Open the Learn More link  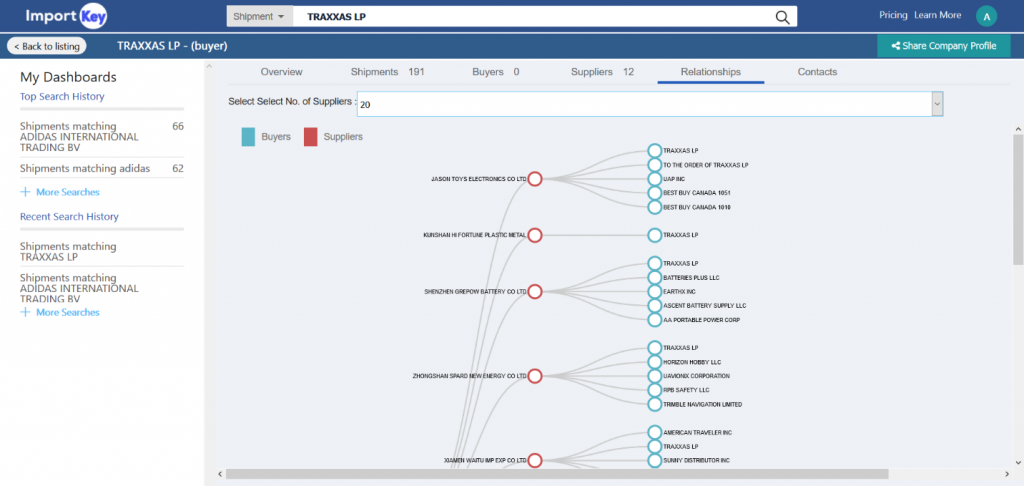click(x=938, y=15)
